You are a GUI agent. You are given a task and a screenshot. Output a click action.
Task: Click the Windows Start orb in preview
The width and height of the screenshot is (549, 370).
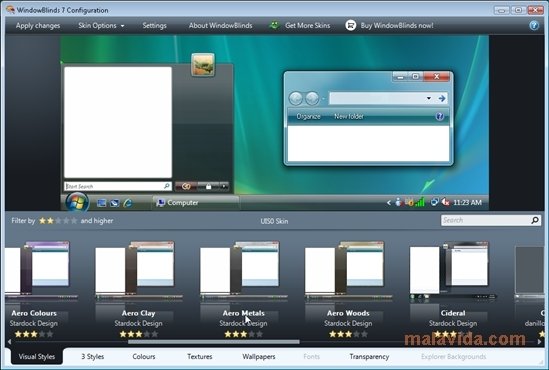(x=77, y=202)
